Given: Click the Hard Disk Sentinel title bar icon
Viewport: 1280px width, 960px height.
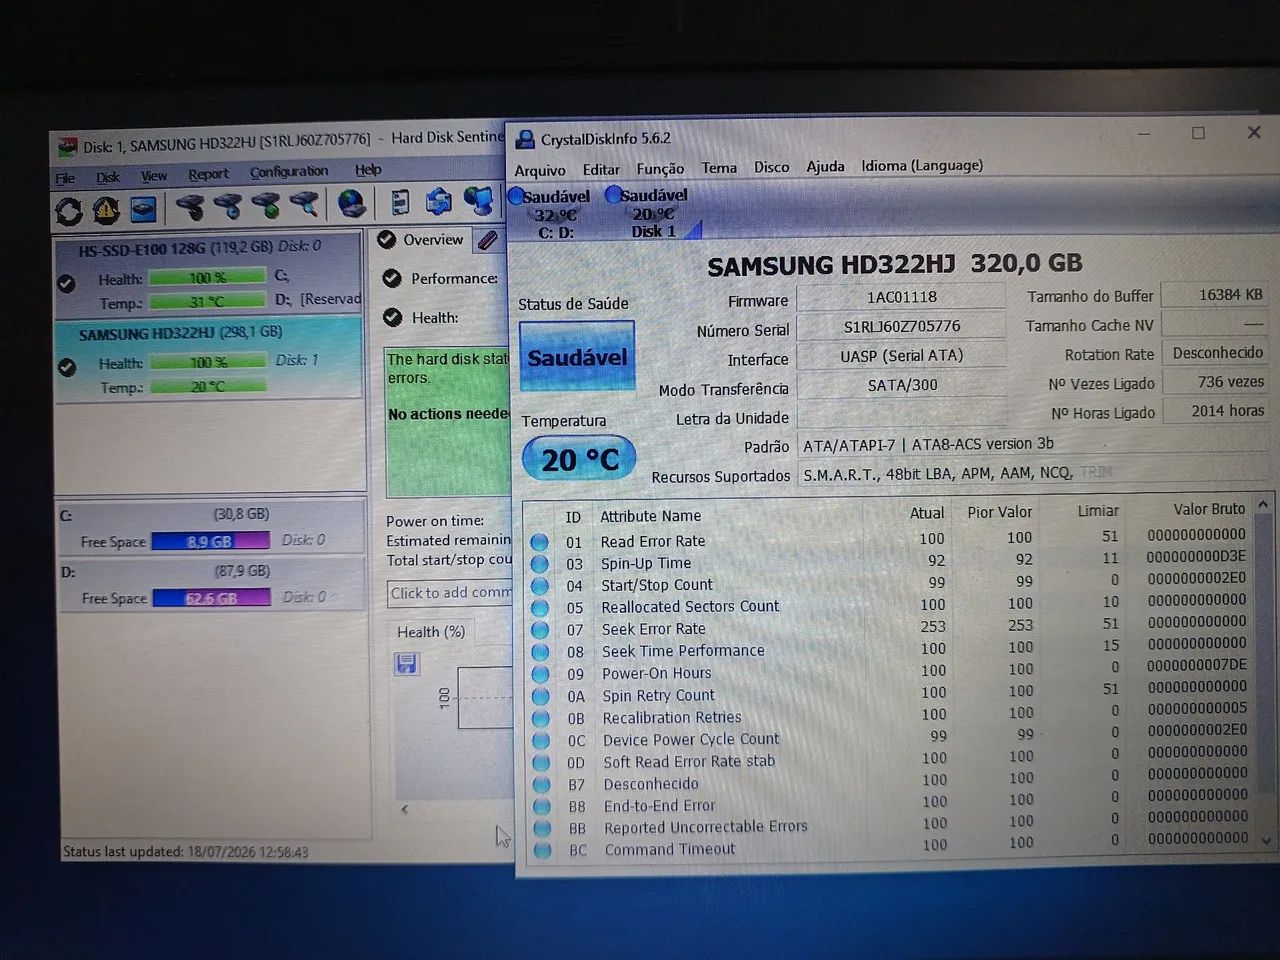Looking at the screenshot, I should [x=67, y=147].
